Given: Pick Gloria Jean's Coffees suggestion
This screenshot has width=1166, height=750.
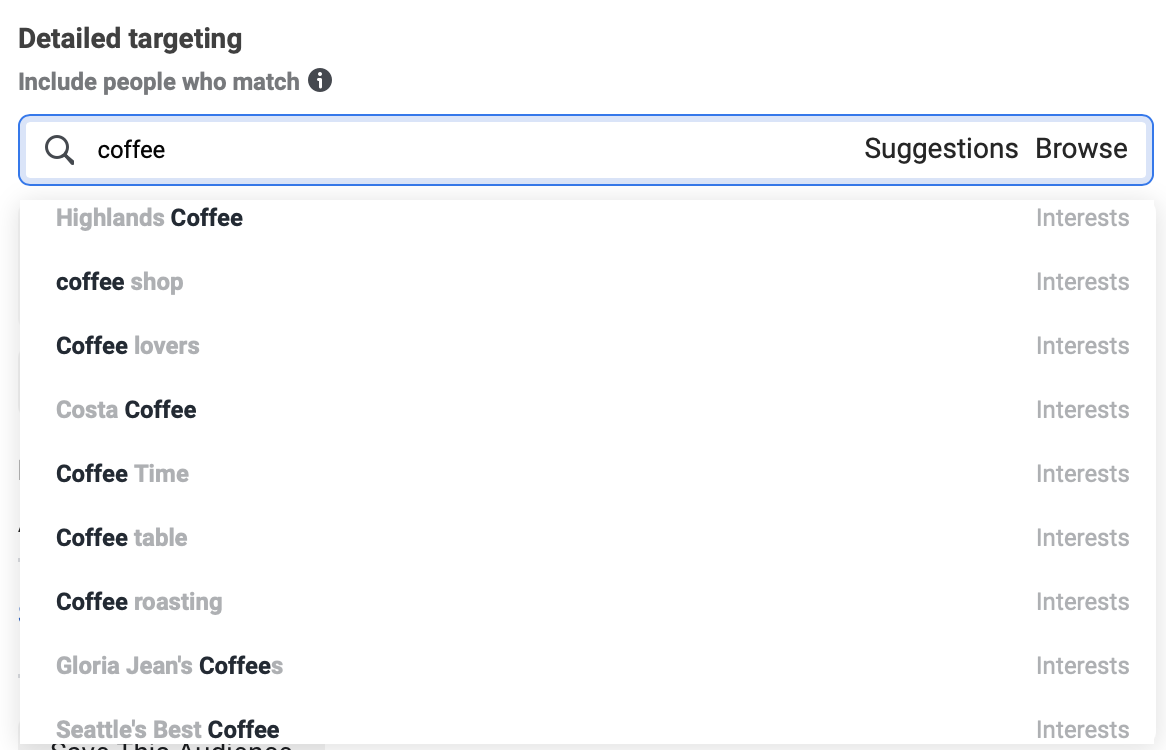Looking at the screenshot, I should coord(170,666).
